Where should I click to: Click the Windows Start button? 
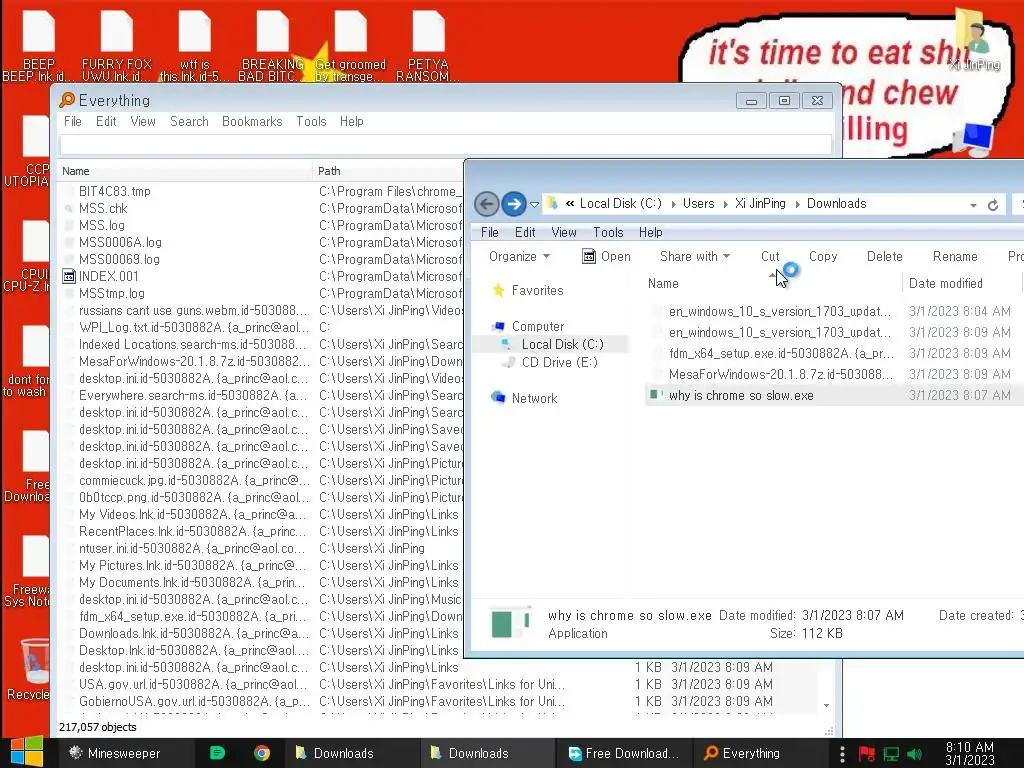(26, 752)
